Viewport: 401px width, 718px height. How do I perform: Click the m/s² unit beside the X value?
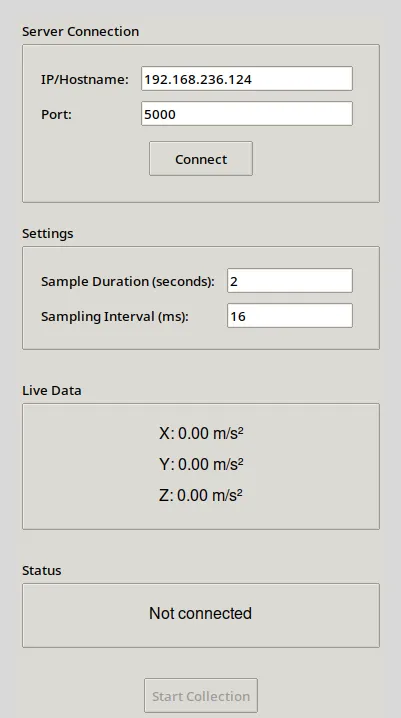click(228, 433)
